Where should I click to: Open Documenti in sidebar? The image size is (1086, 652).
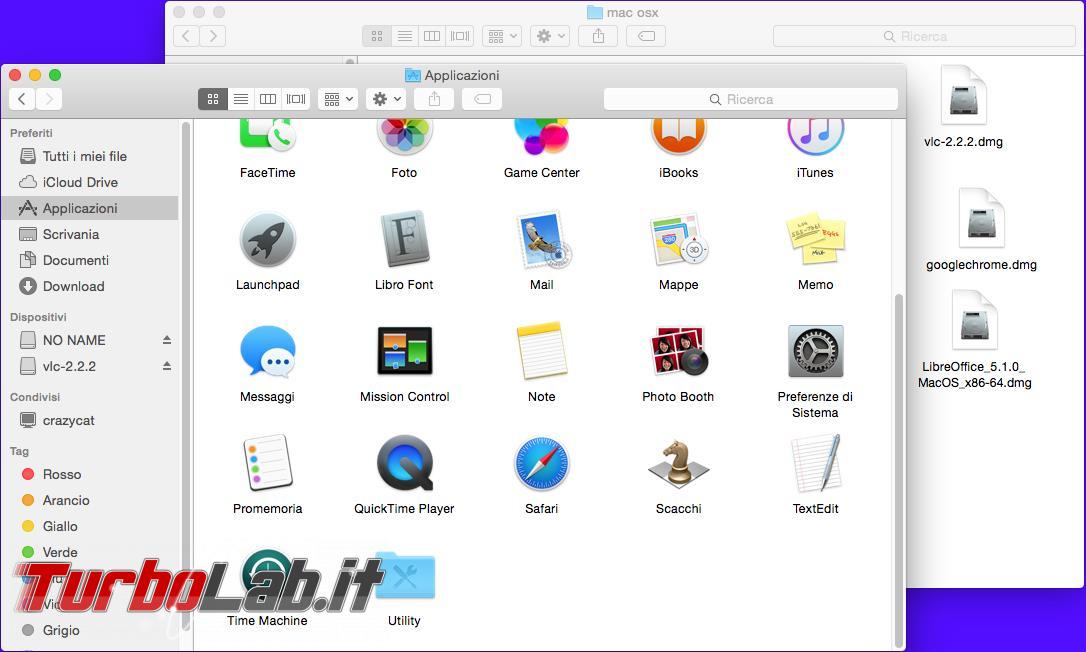click(x=90, y=261)
